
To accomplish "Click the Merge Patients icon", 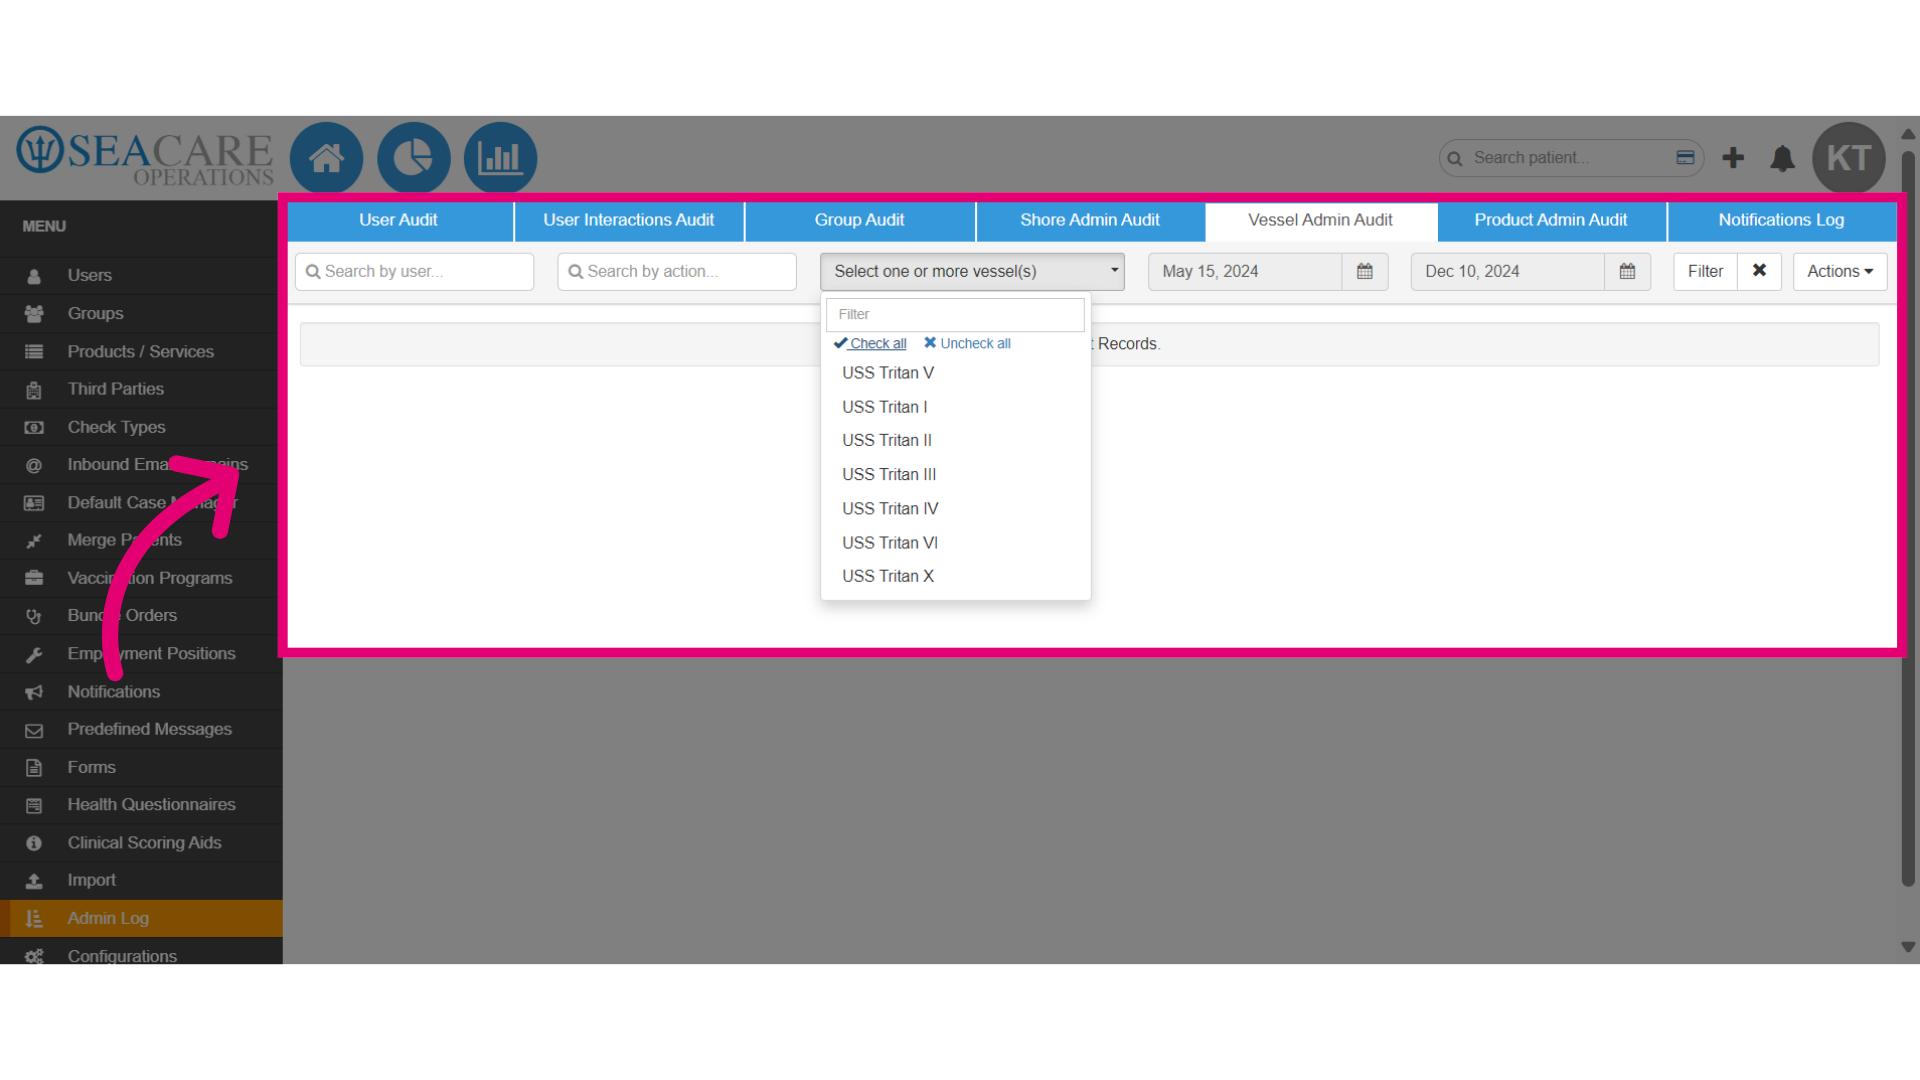I will click(x=34, y=541).
